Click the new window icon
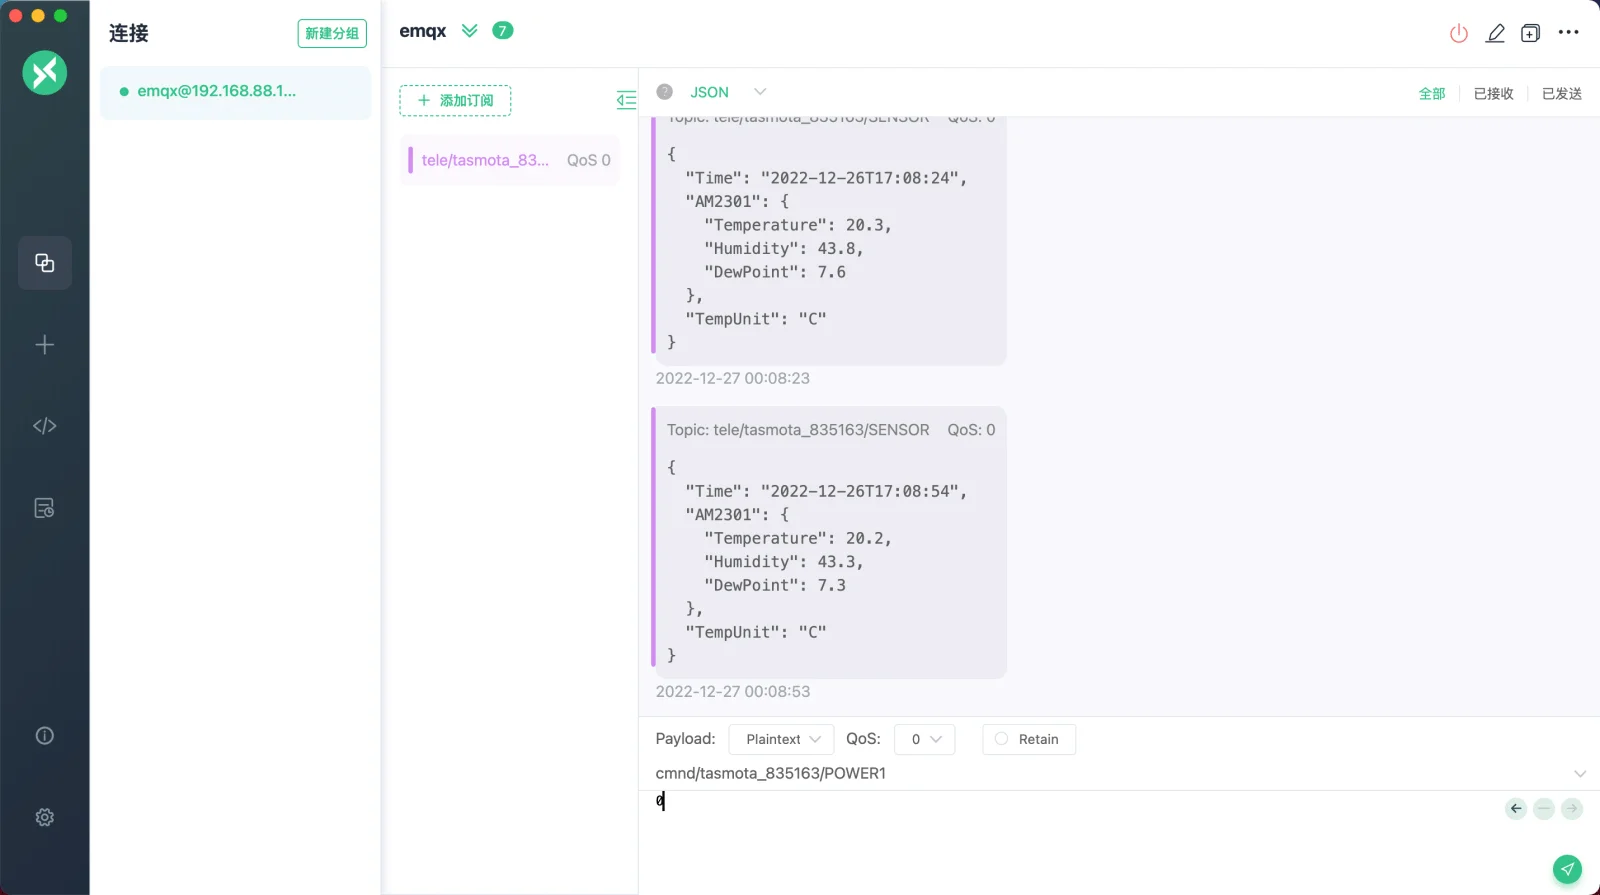 point(1530,33)
